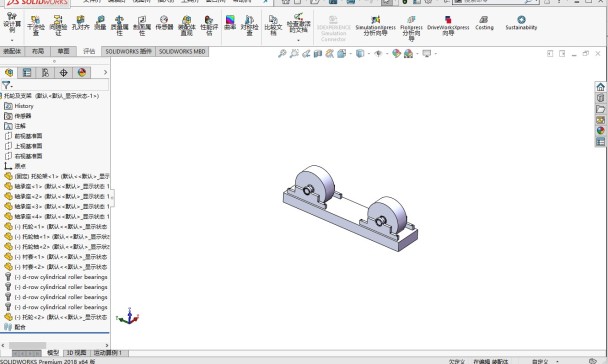Launch DriveWorksXpress 向导
Screen dimensions: 608x364
[x=448, y=26]
